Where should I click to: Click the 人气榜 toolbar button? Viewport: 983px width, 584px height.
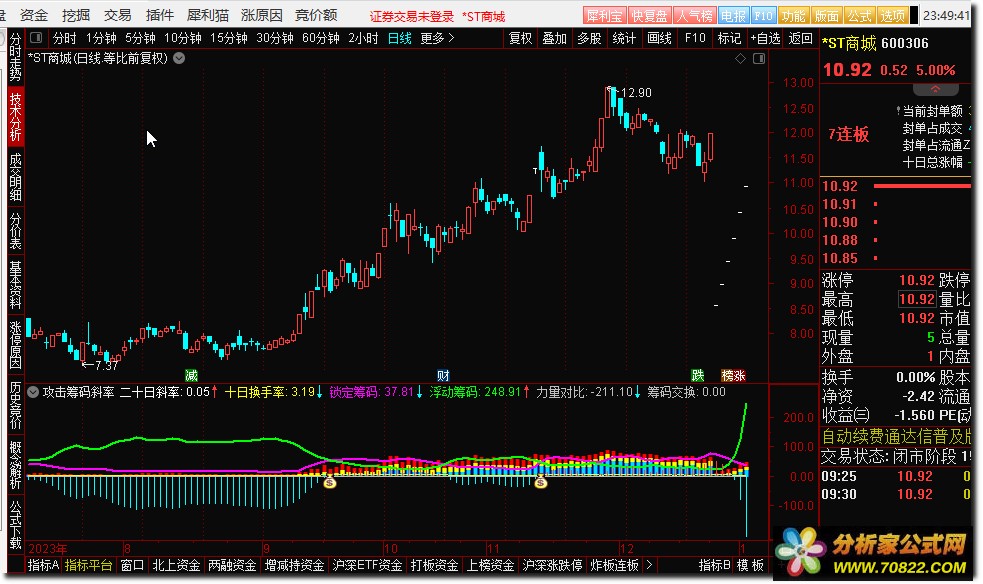(695, 16)
